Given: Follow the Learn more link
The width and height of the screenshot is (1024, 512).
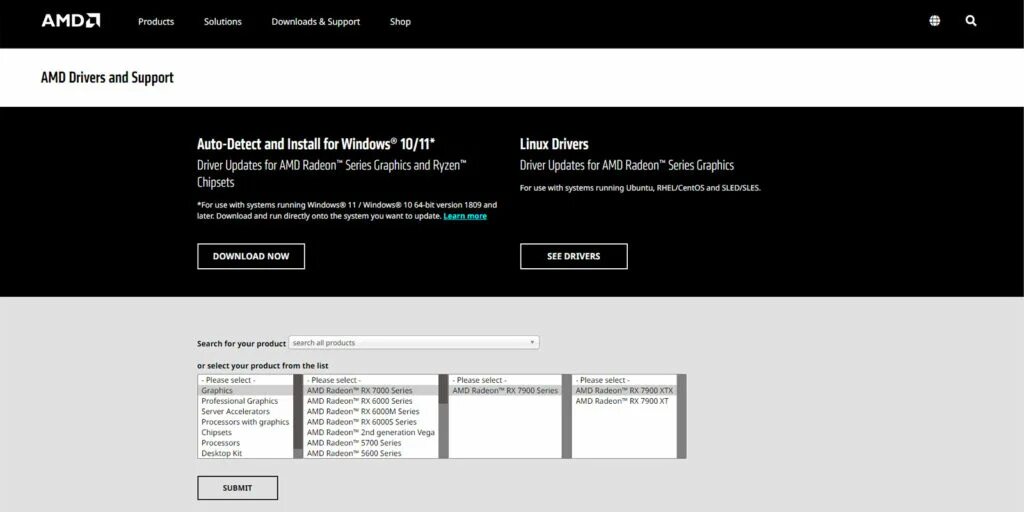Looking at the screenshot, I should [x=465, y=216].
